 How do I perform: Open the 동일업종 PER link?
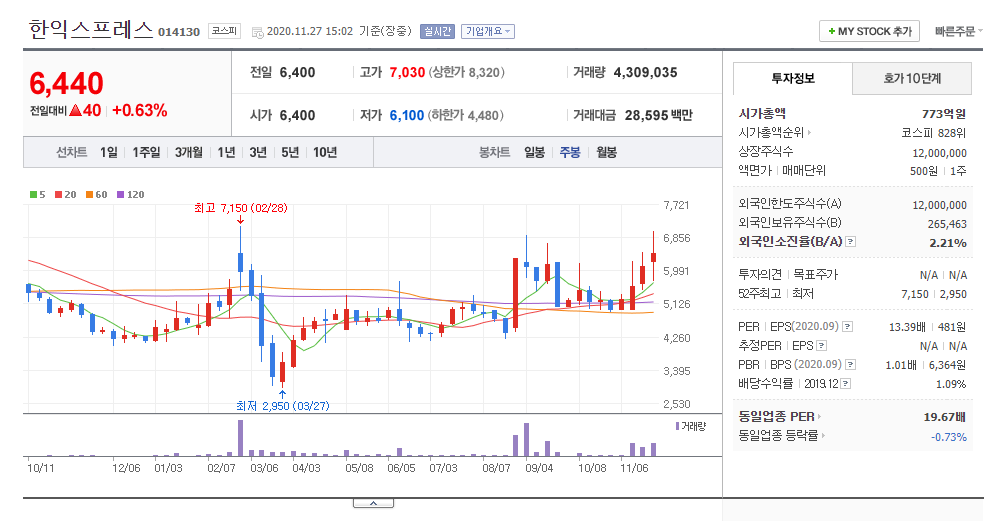pyautogui.click(x=779, y=417)
